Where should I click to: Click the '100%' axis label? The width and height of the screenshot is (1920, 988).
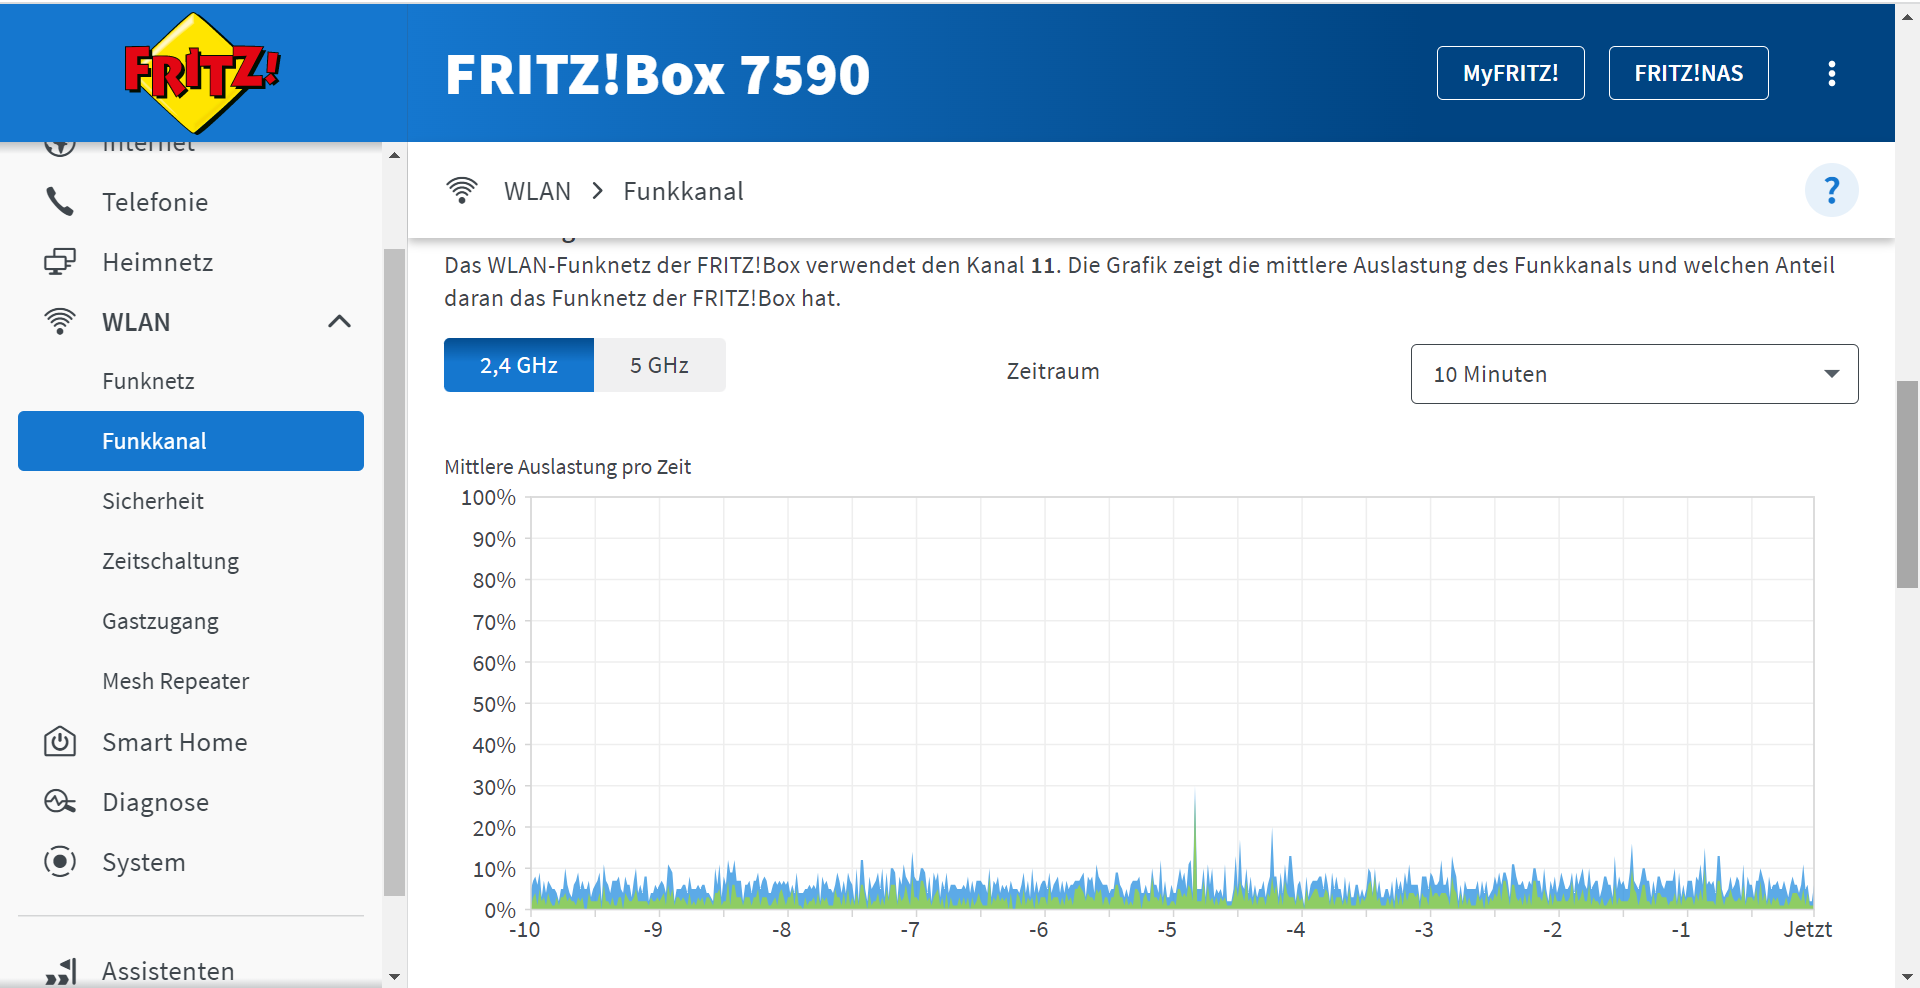point(488,497)
